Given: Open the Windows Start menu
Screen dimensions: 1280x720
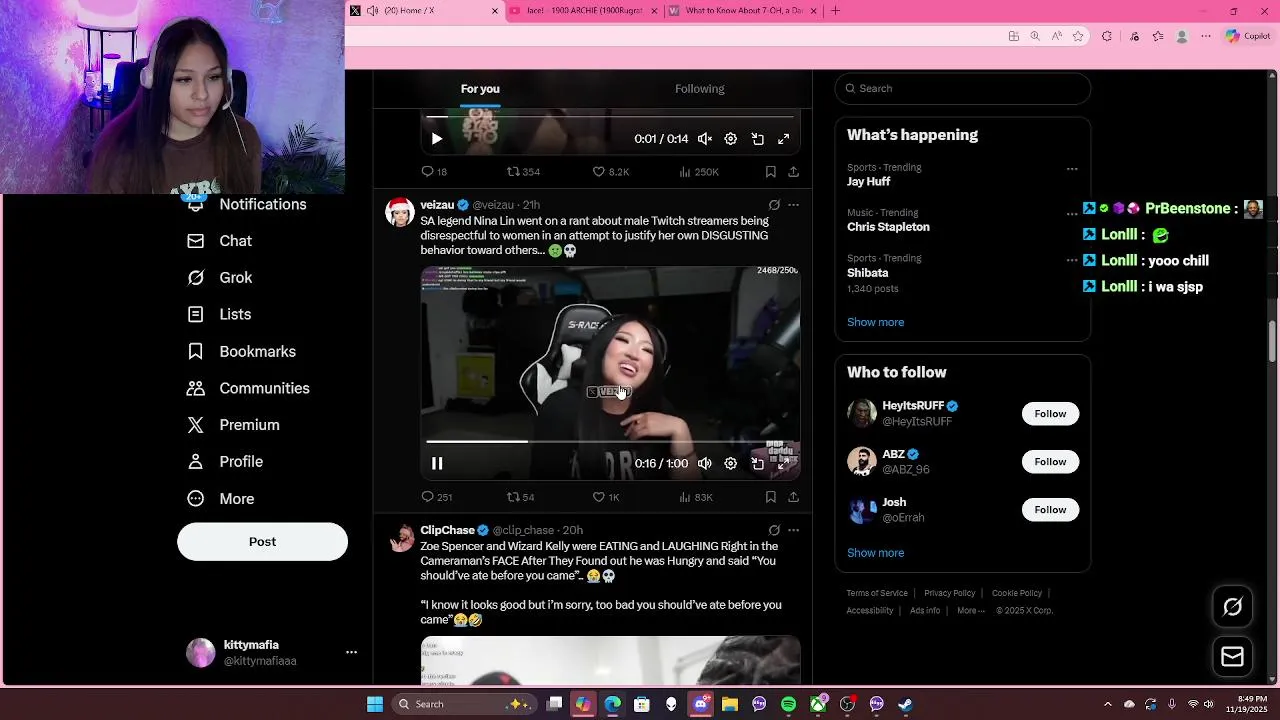Looking at the screenshot, I should tap(375, 704).
